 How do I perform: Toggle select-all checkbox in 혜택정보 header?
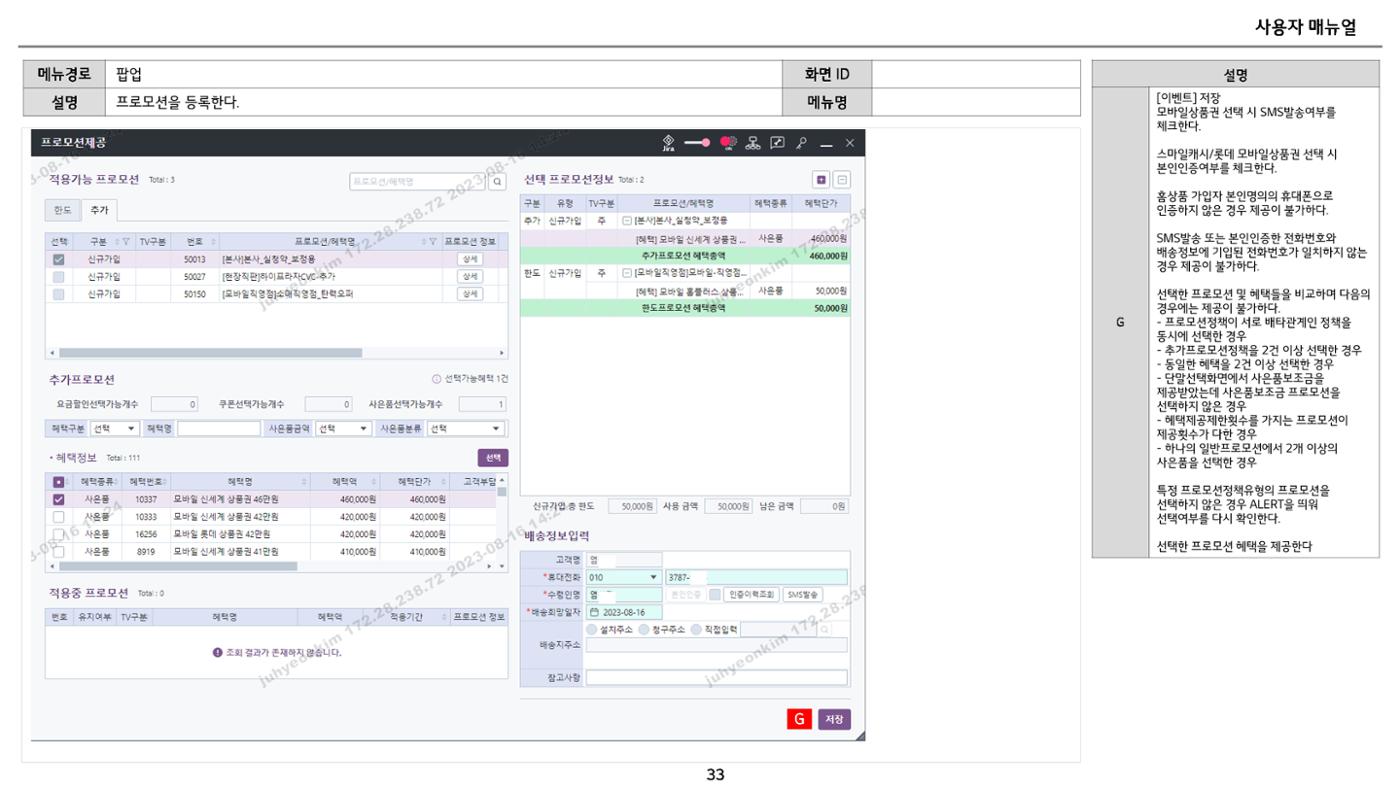tap(58, 482)
